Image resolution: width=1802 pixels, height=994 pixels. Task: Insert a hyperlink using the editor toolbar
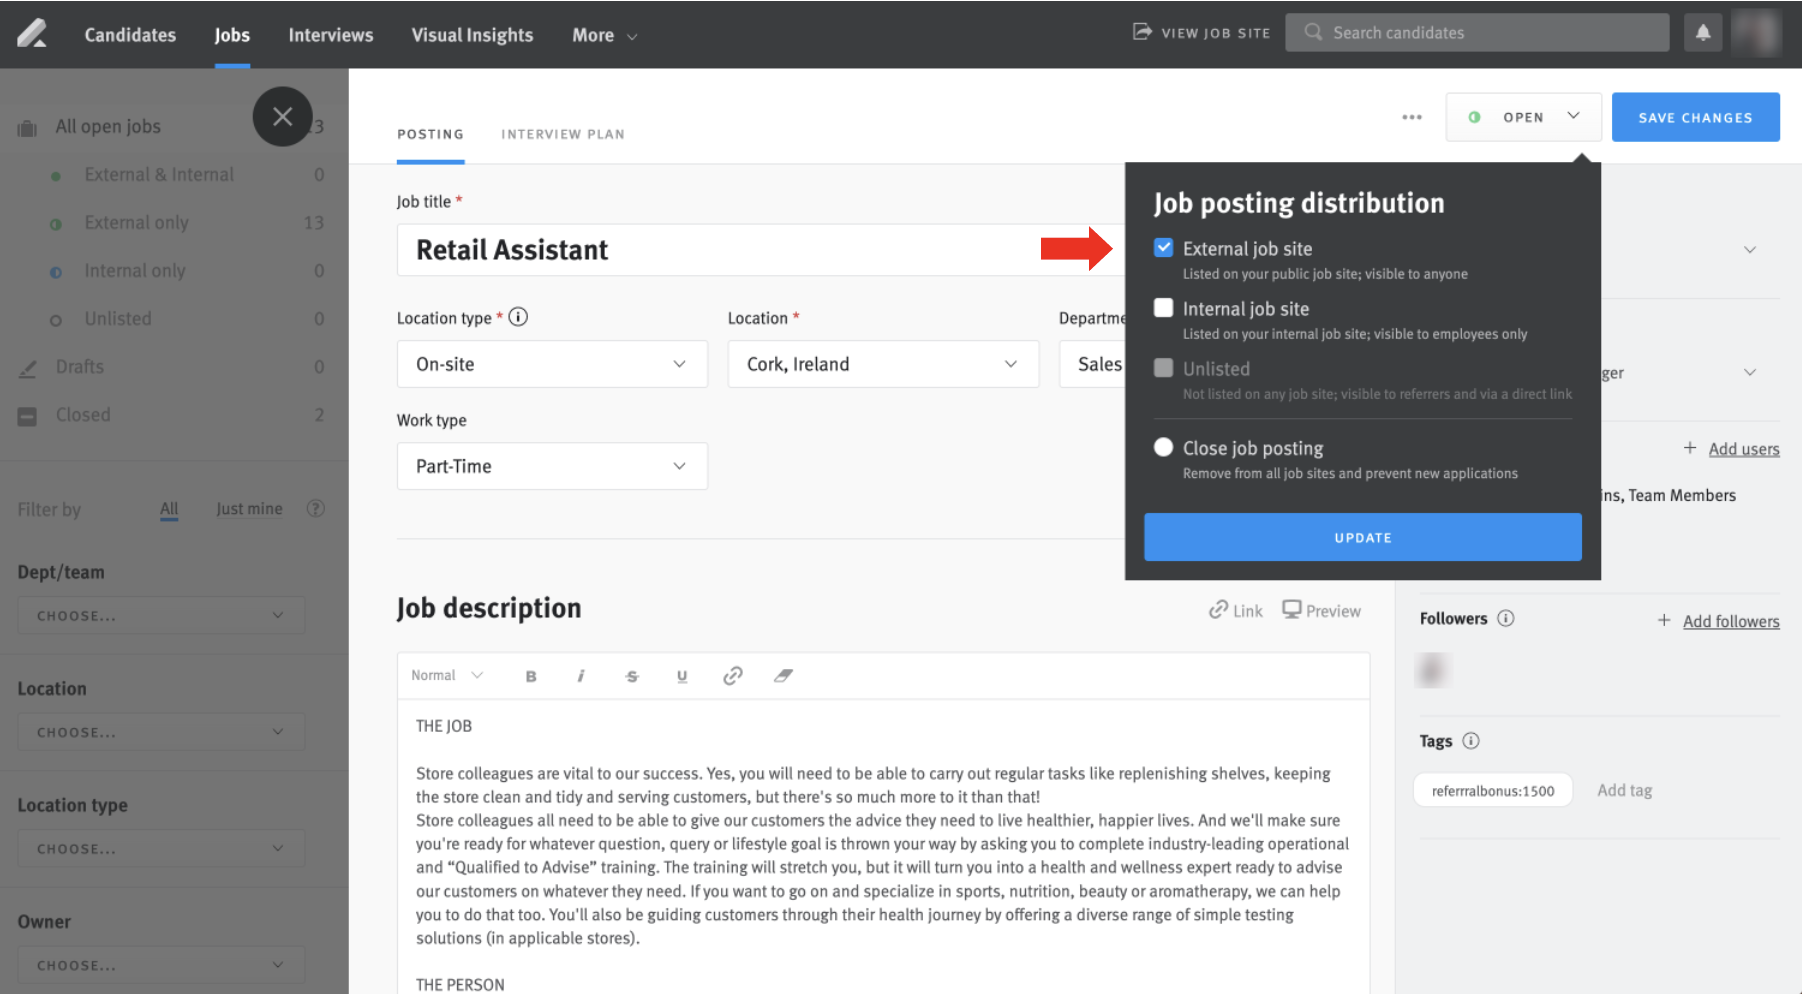coord(732,675)
